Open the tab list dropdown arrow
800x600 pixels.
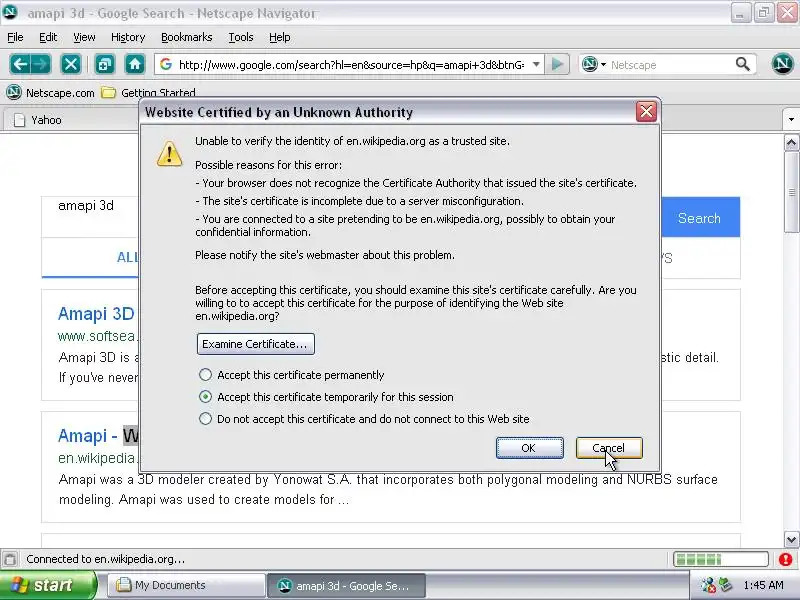(x=791, y=119)
